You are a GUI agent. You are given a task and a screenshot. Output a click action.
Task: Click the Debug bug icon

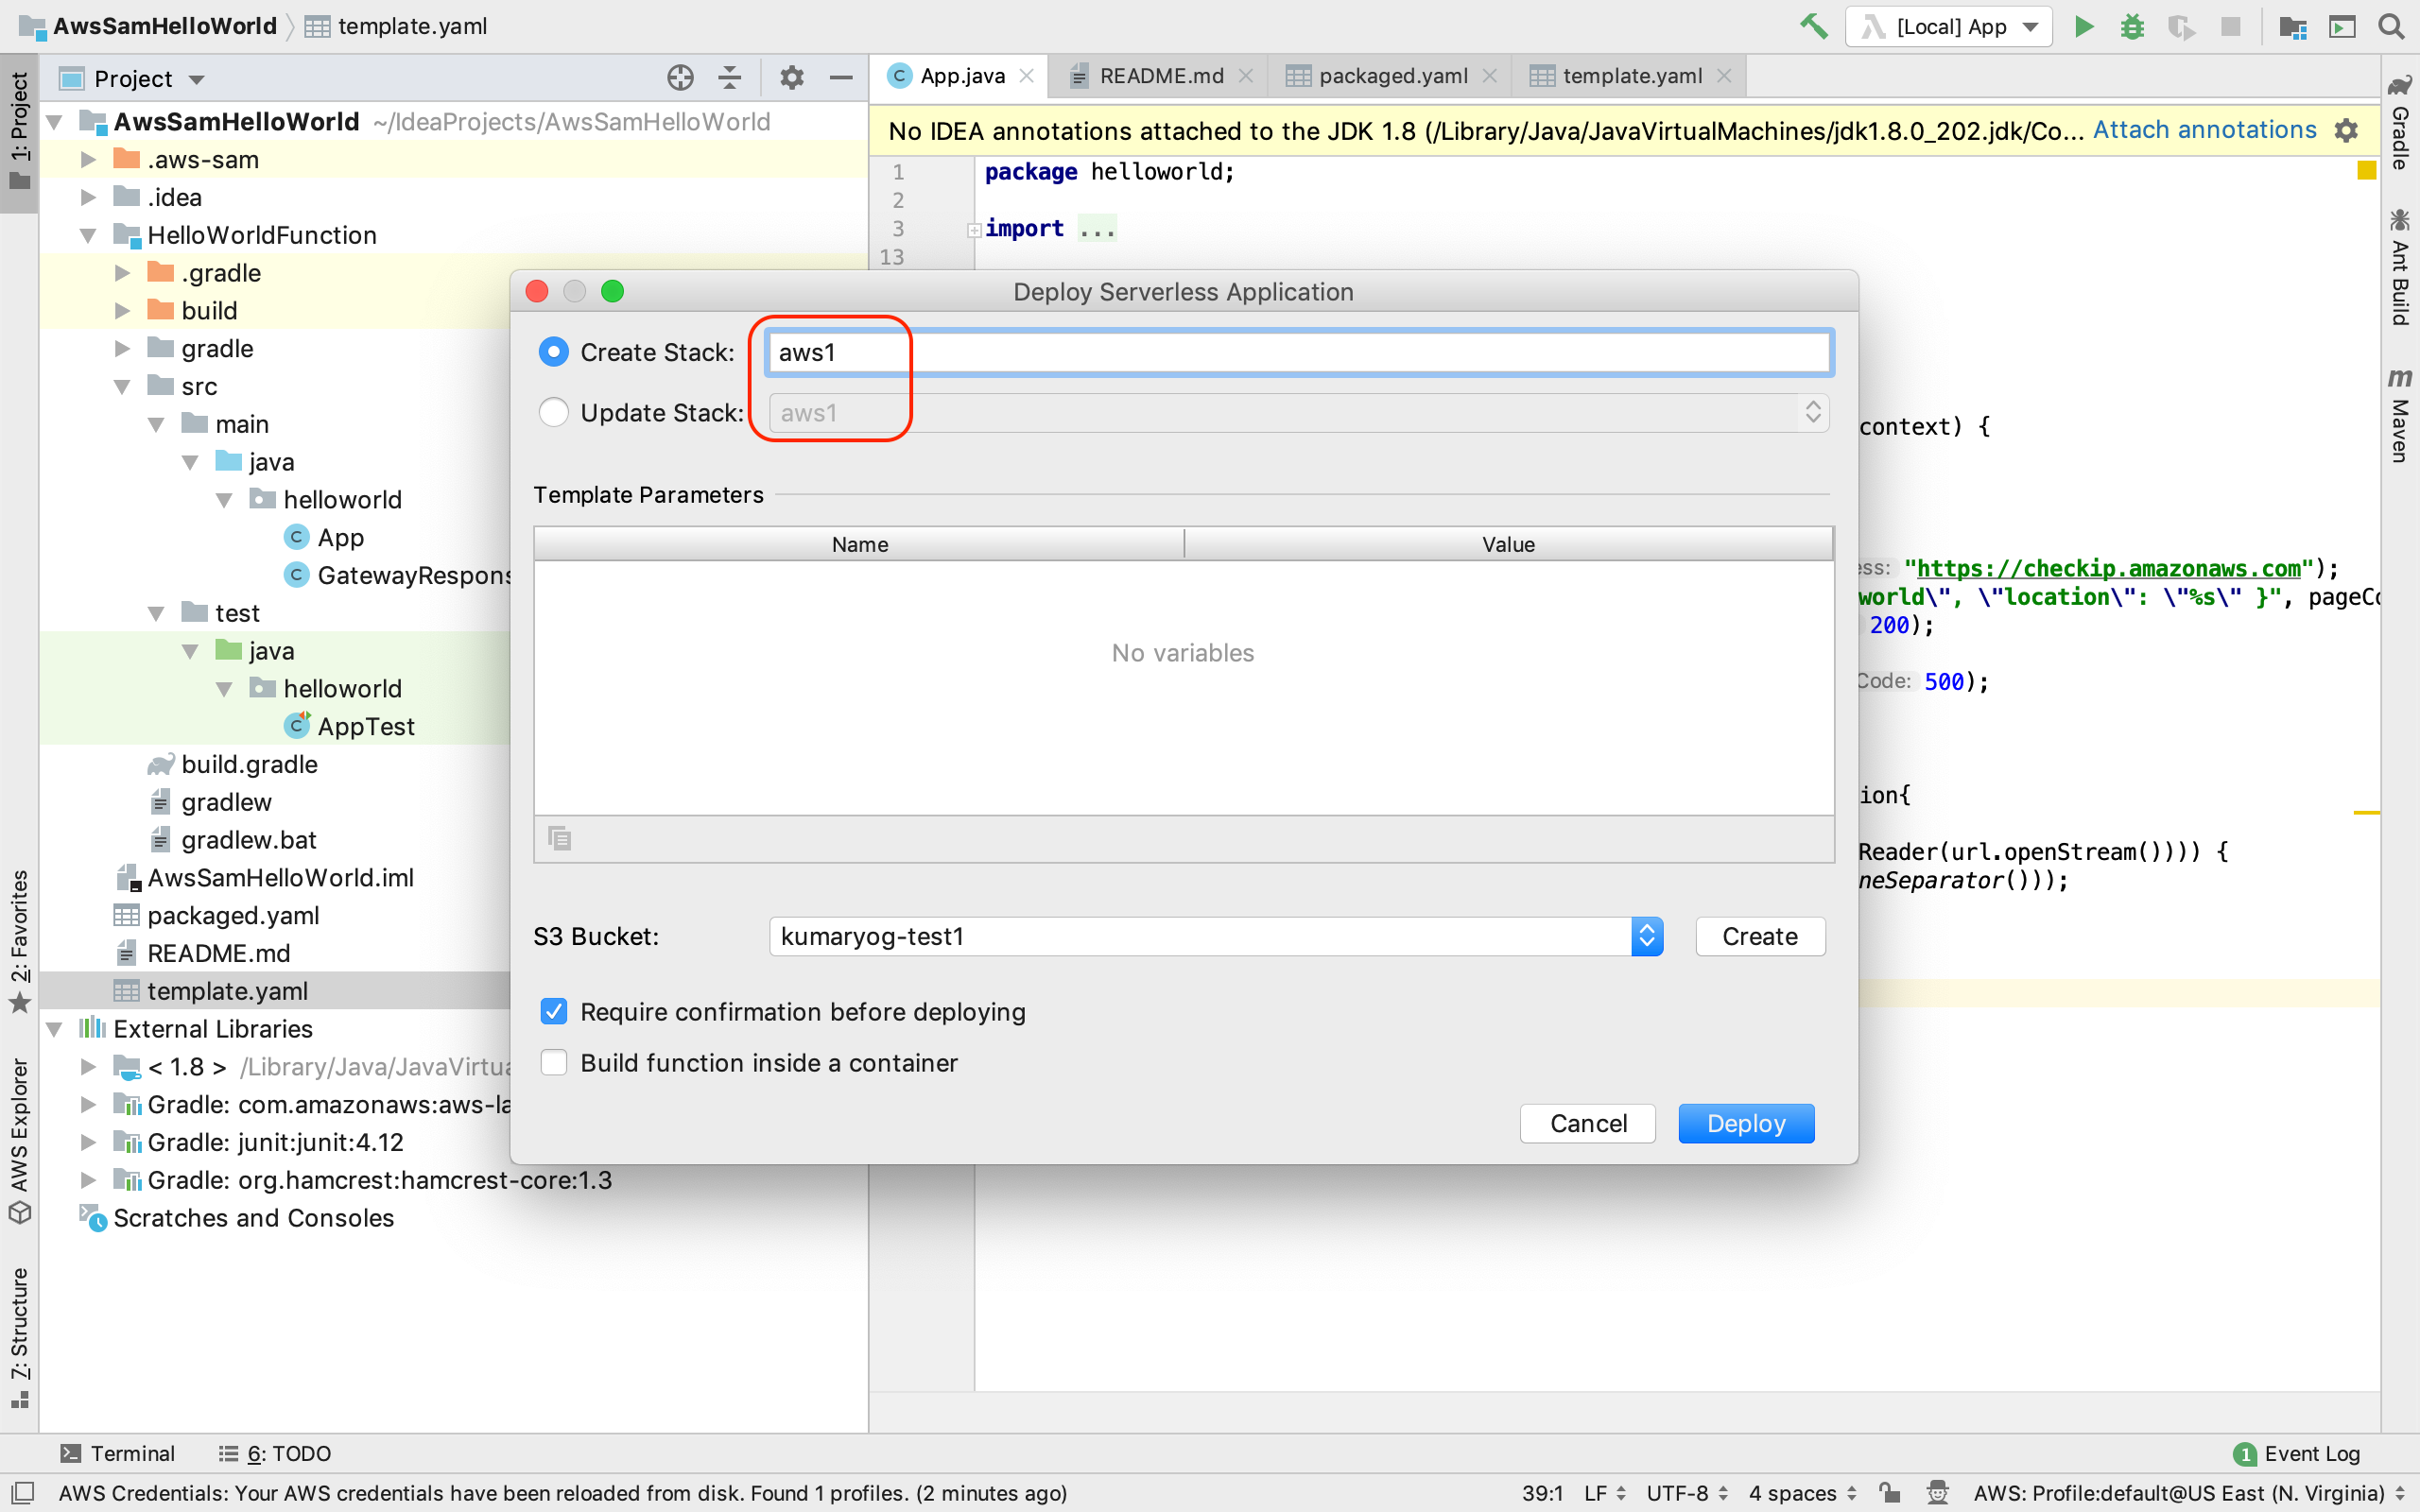pos(2131,26)
